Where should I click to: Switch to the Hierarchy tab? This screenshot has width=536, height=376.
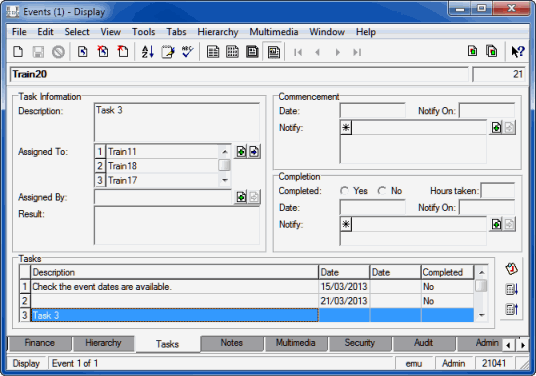(103, 343)
